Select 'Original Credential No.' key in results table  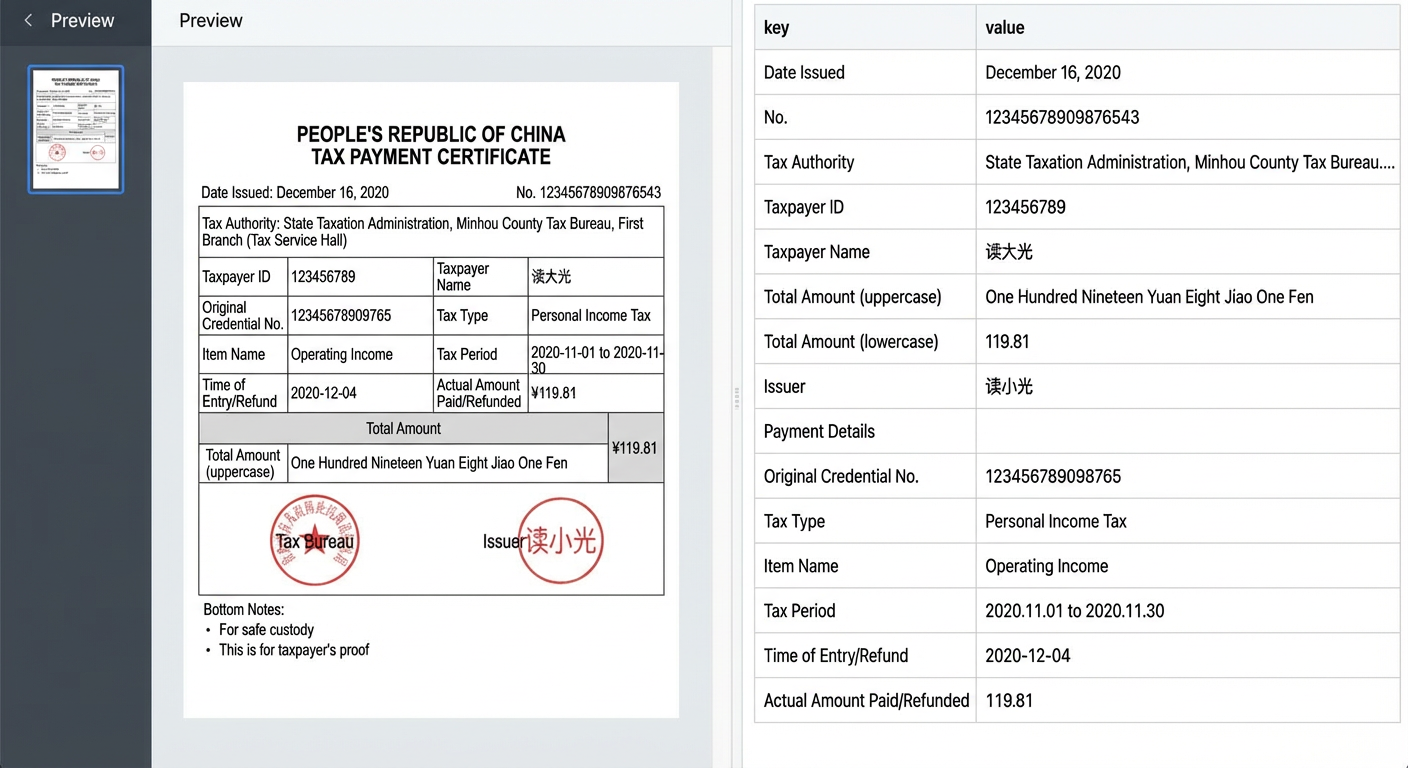[x=865, y=476]
